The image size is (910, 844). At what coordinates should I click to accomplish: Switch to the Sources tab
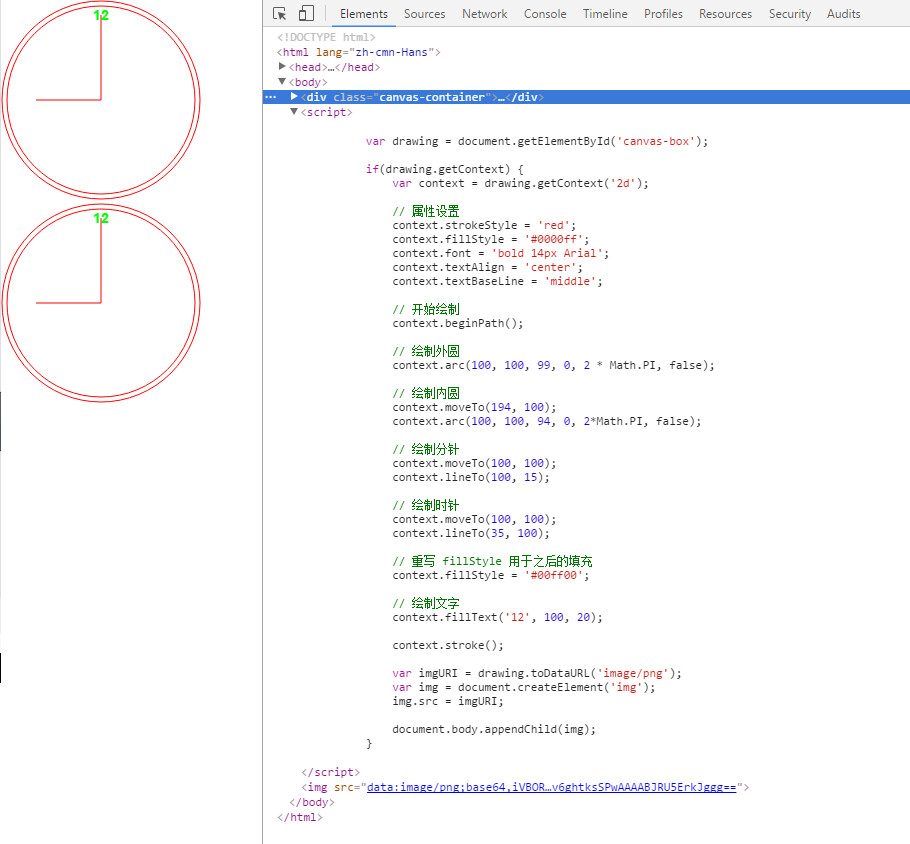[424, 14]
